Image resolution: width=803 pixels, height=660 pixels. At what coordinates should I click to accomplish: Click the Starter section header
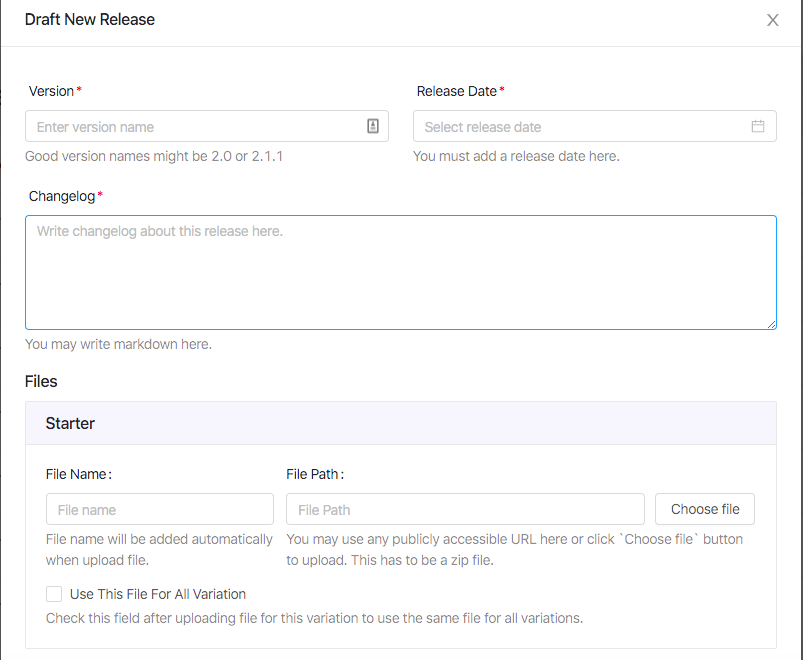pos(401,423)
